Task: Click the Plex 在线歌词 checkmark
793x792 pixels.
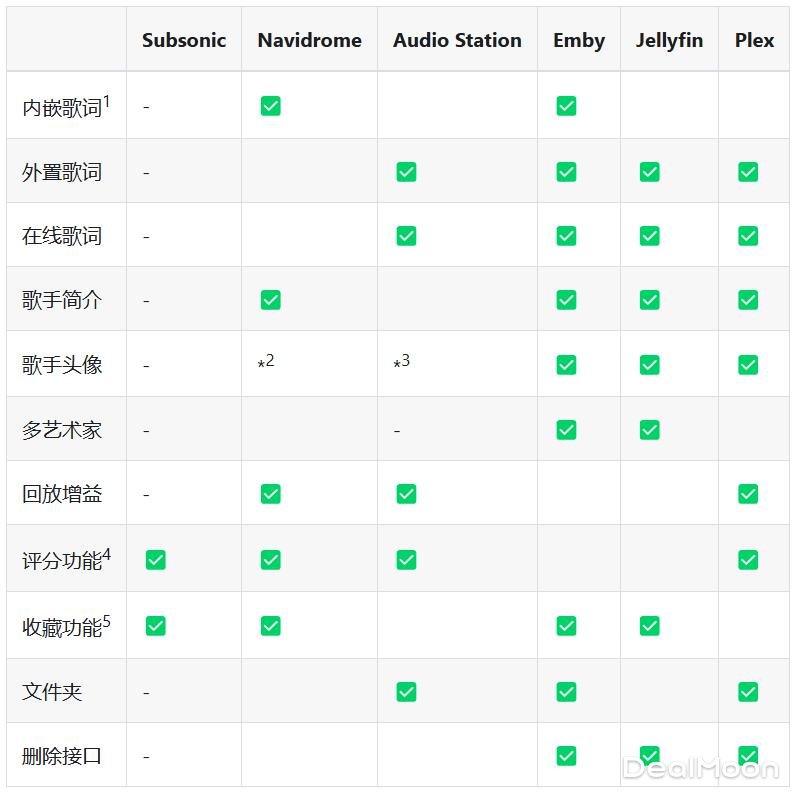Action: [748, 236]
